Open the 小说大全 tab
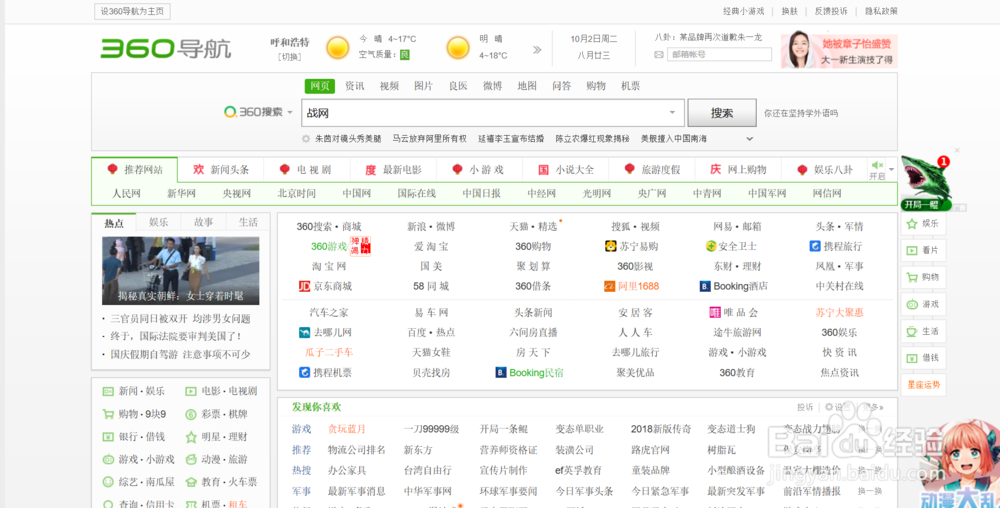This screenshot has height=508, width=1000. pos(565,170)
